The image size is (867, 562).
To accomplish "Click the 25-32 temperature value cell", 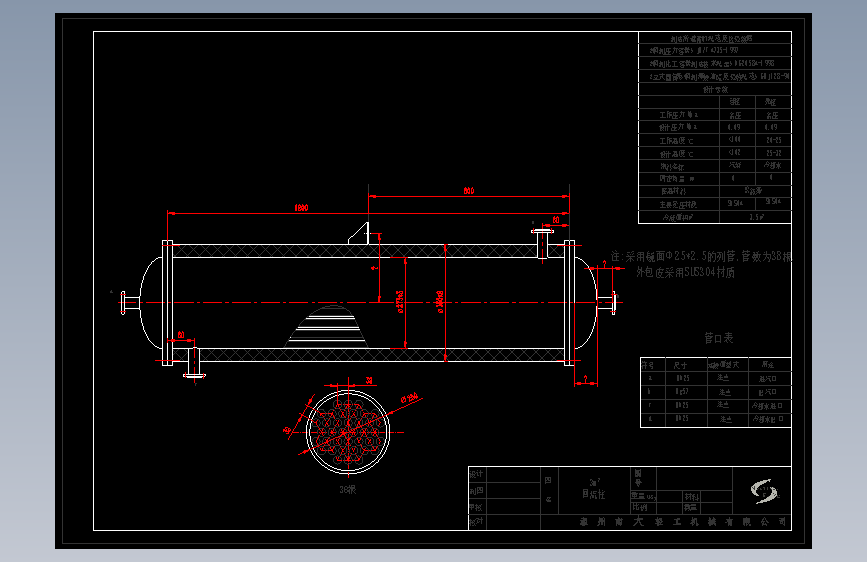I will 774,153.
